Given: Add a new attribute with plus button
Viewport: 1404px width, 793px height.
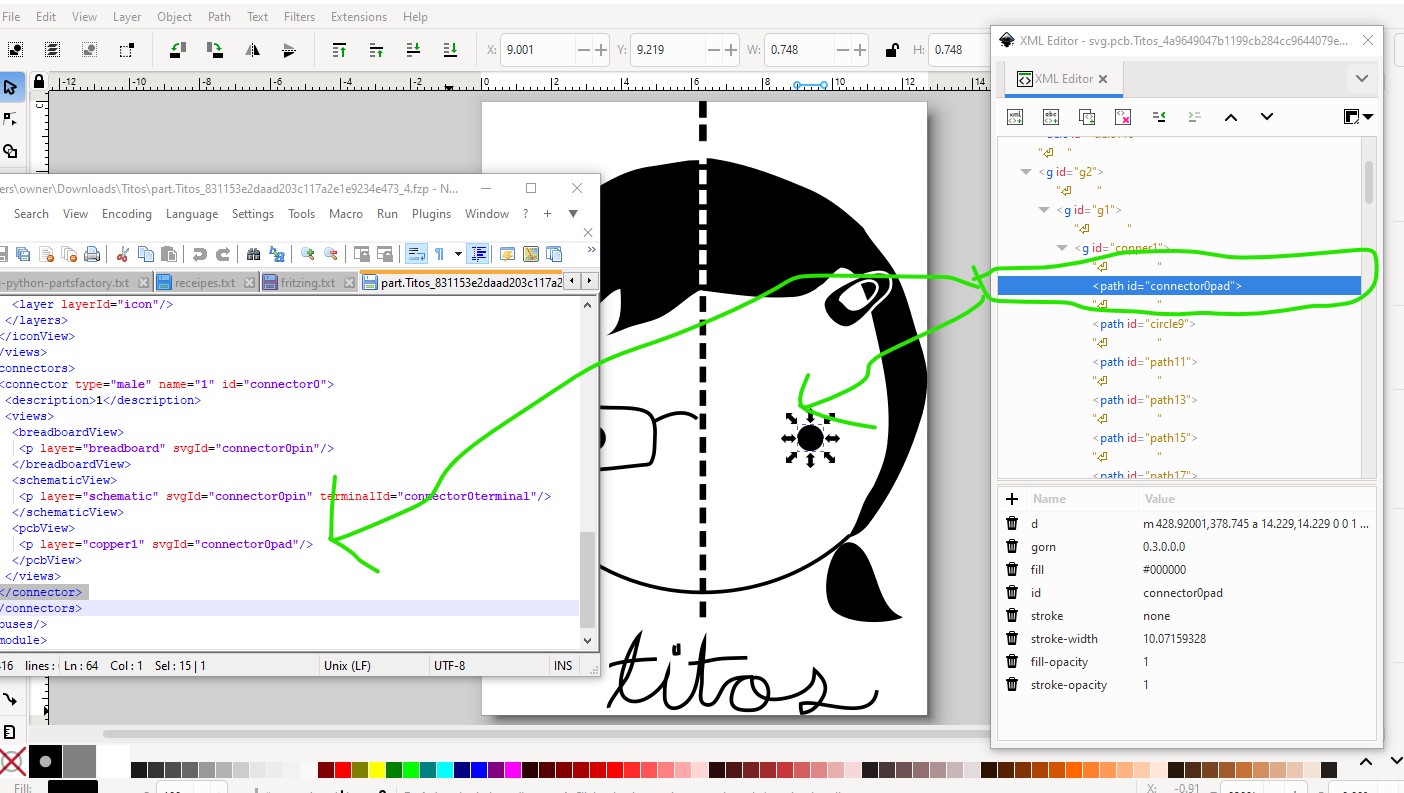Looking at the screenshot, I should click(1012, 499).
